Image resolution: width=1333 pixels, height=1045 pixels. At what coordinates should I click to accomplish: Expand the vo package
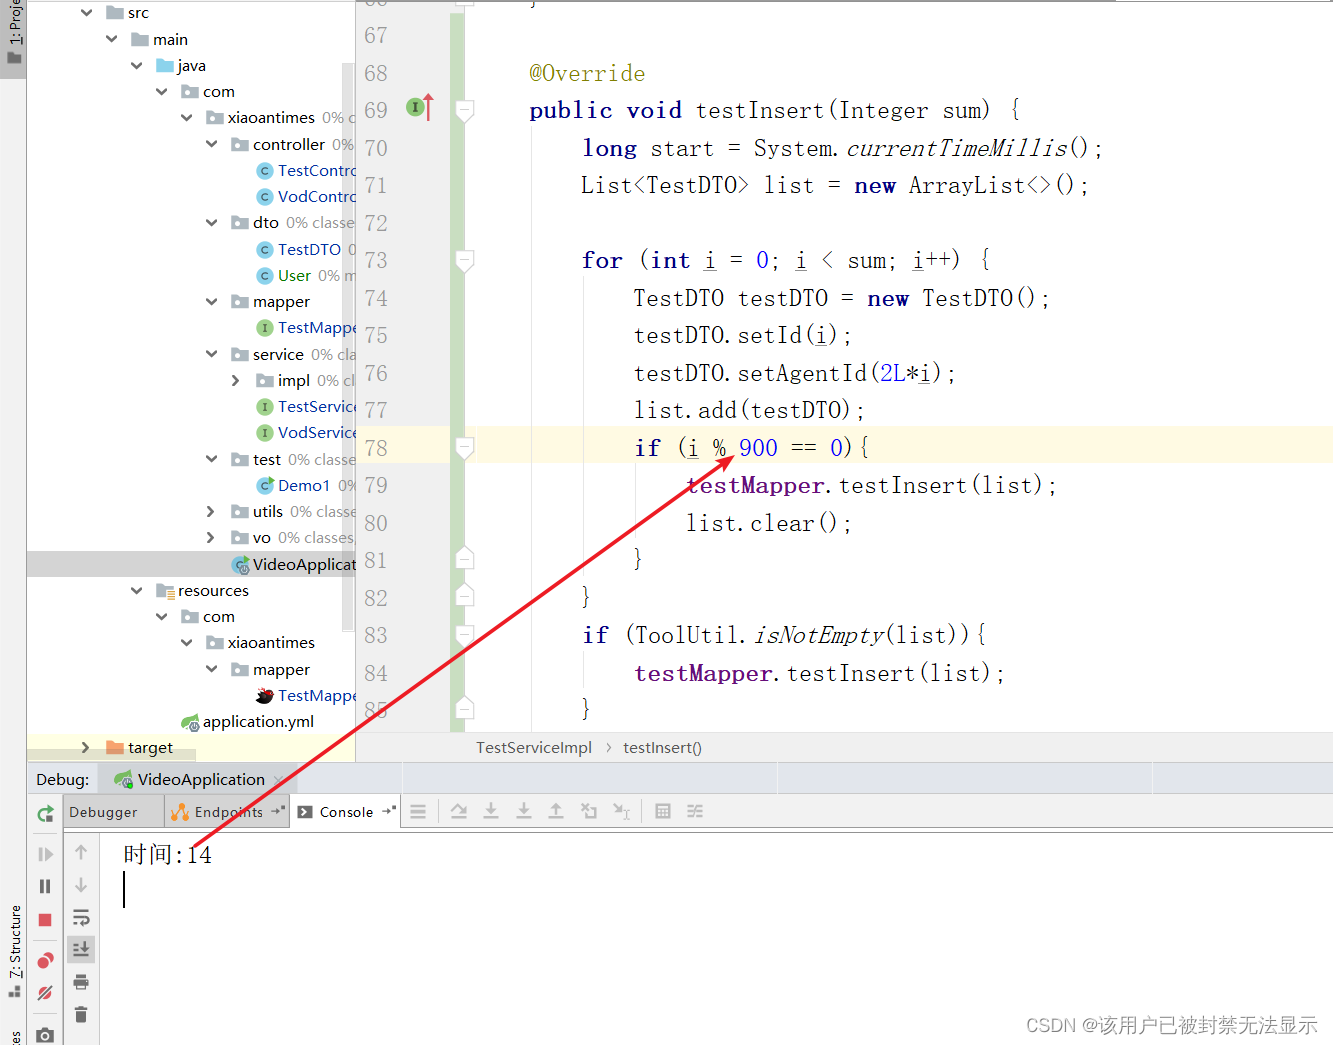coord(211,537)
